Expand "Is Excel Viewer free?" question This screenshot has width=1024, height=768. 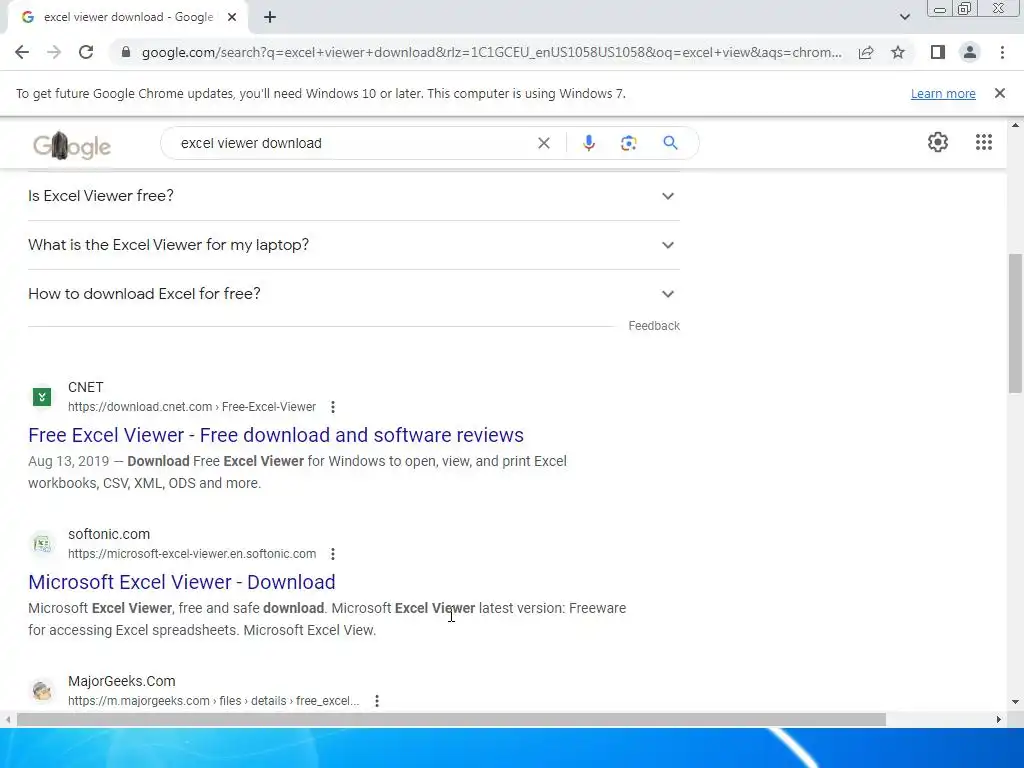pos(354,196)
